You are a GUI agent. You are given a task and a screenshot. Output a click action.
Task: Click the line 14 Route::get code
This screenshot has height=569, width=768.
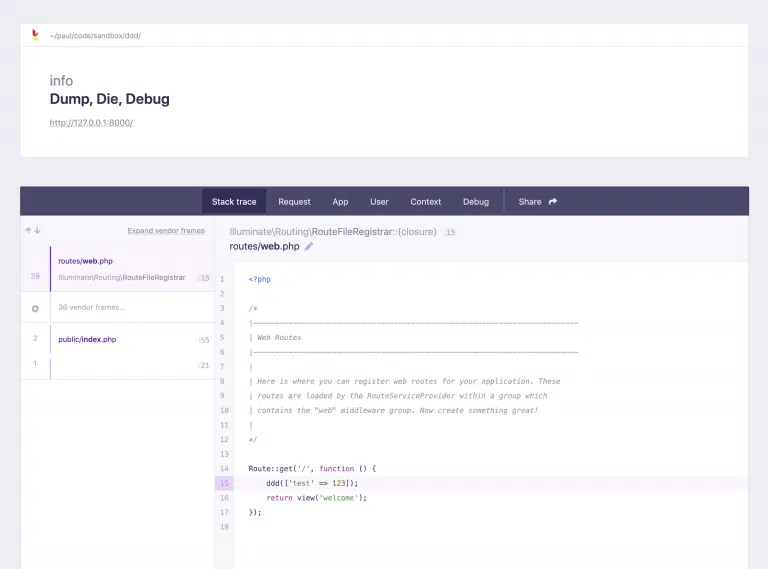click(x=311, y=468)
